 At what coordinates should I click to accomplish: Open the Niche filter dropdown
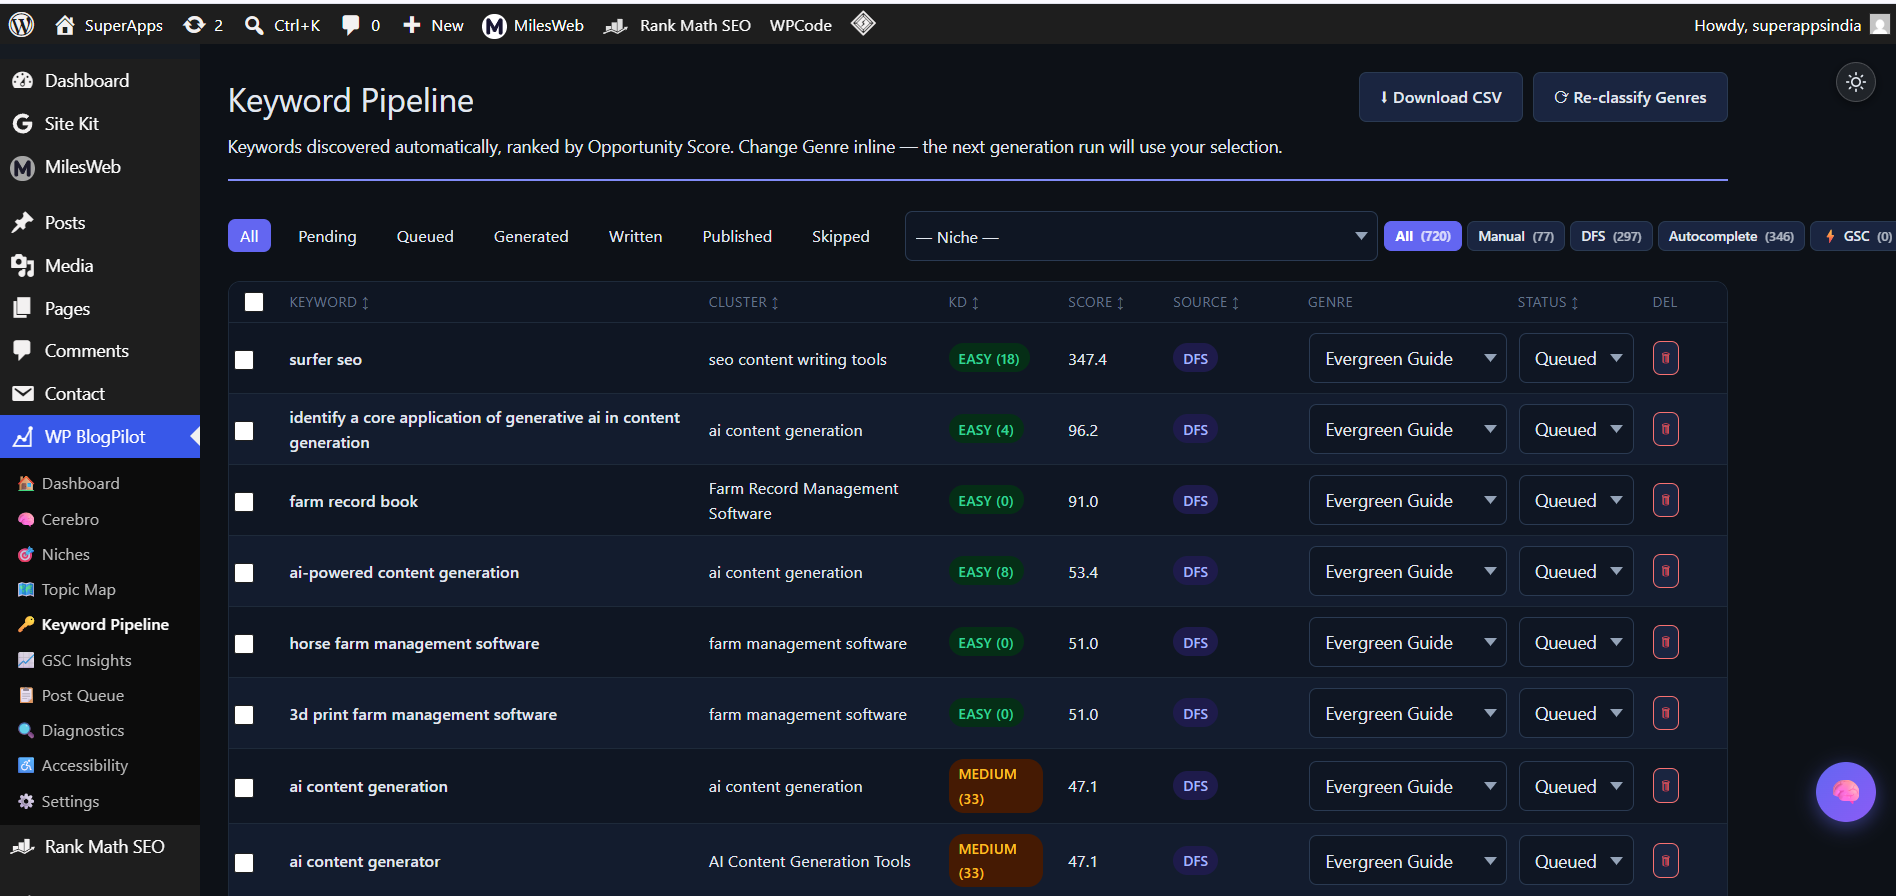click(1141, 237)
